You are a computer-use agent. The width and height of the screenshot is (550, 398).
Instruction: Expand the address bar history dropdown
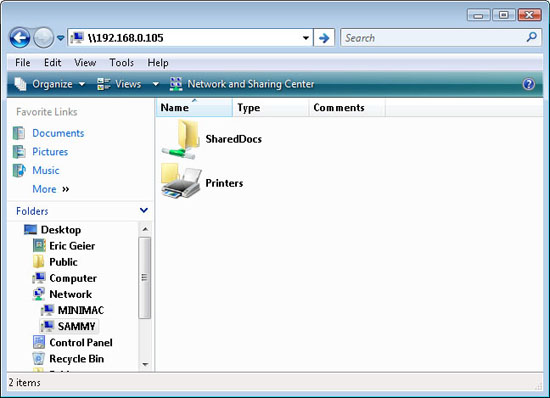click(306, 38)
